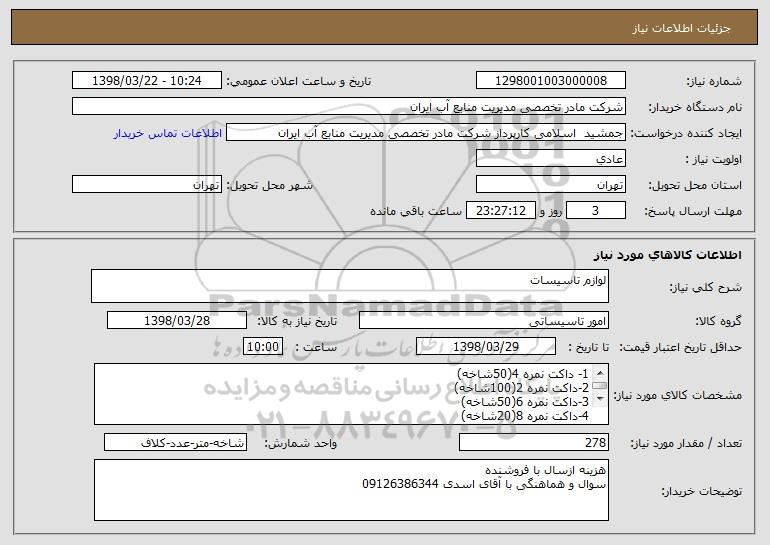Click the need number field 1298001003000008

(550, 81)
